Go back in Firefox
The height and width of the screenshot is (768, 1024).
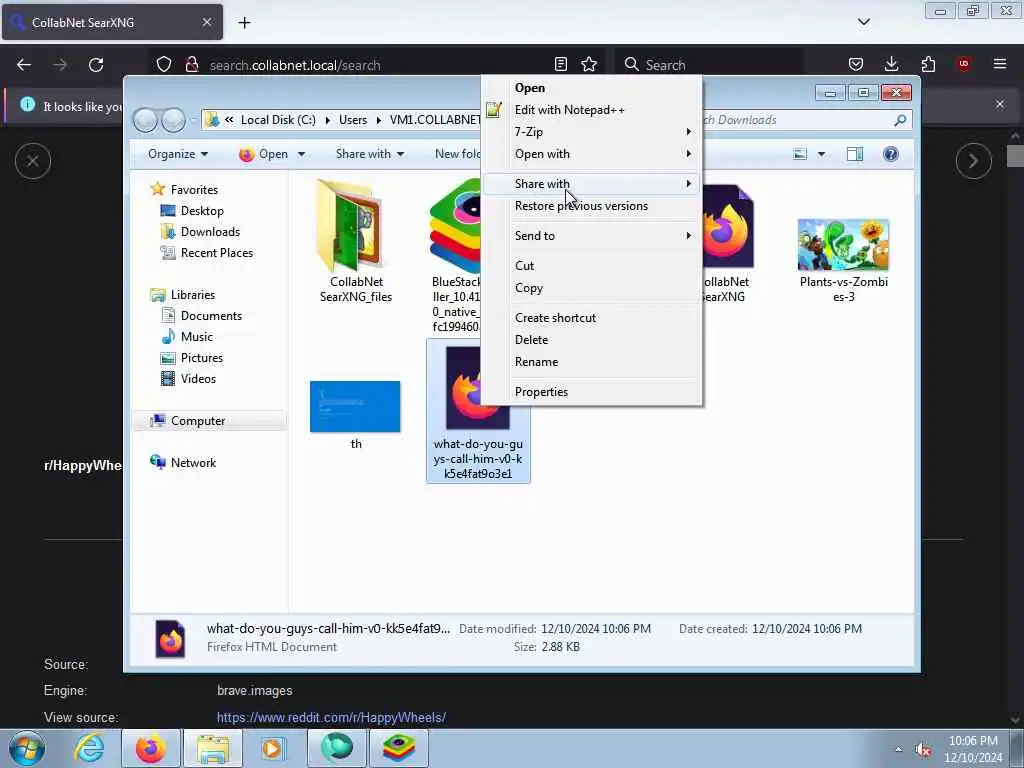24,65
